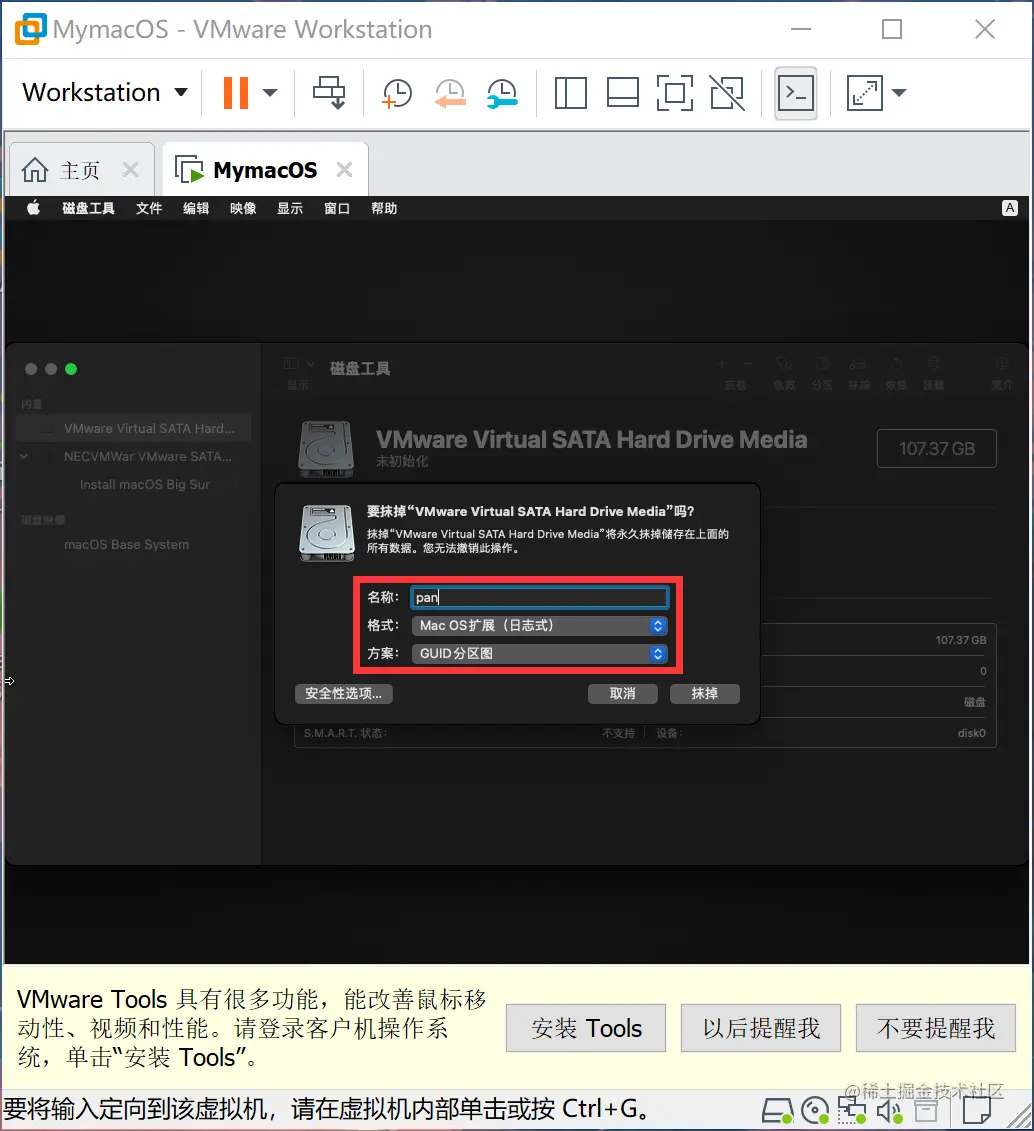Open the snapshot manager with wrench icon
1034x1131 pixels.
502,93
